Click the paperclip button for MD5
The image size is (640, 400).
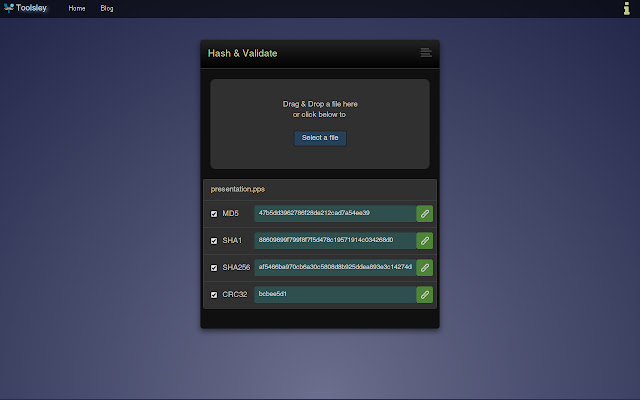click(424, 214)
